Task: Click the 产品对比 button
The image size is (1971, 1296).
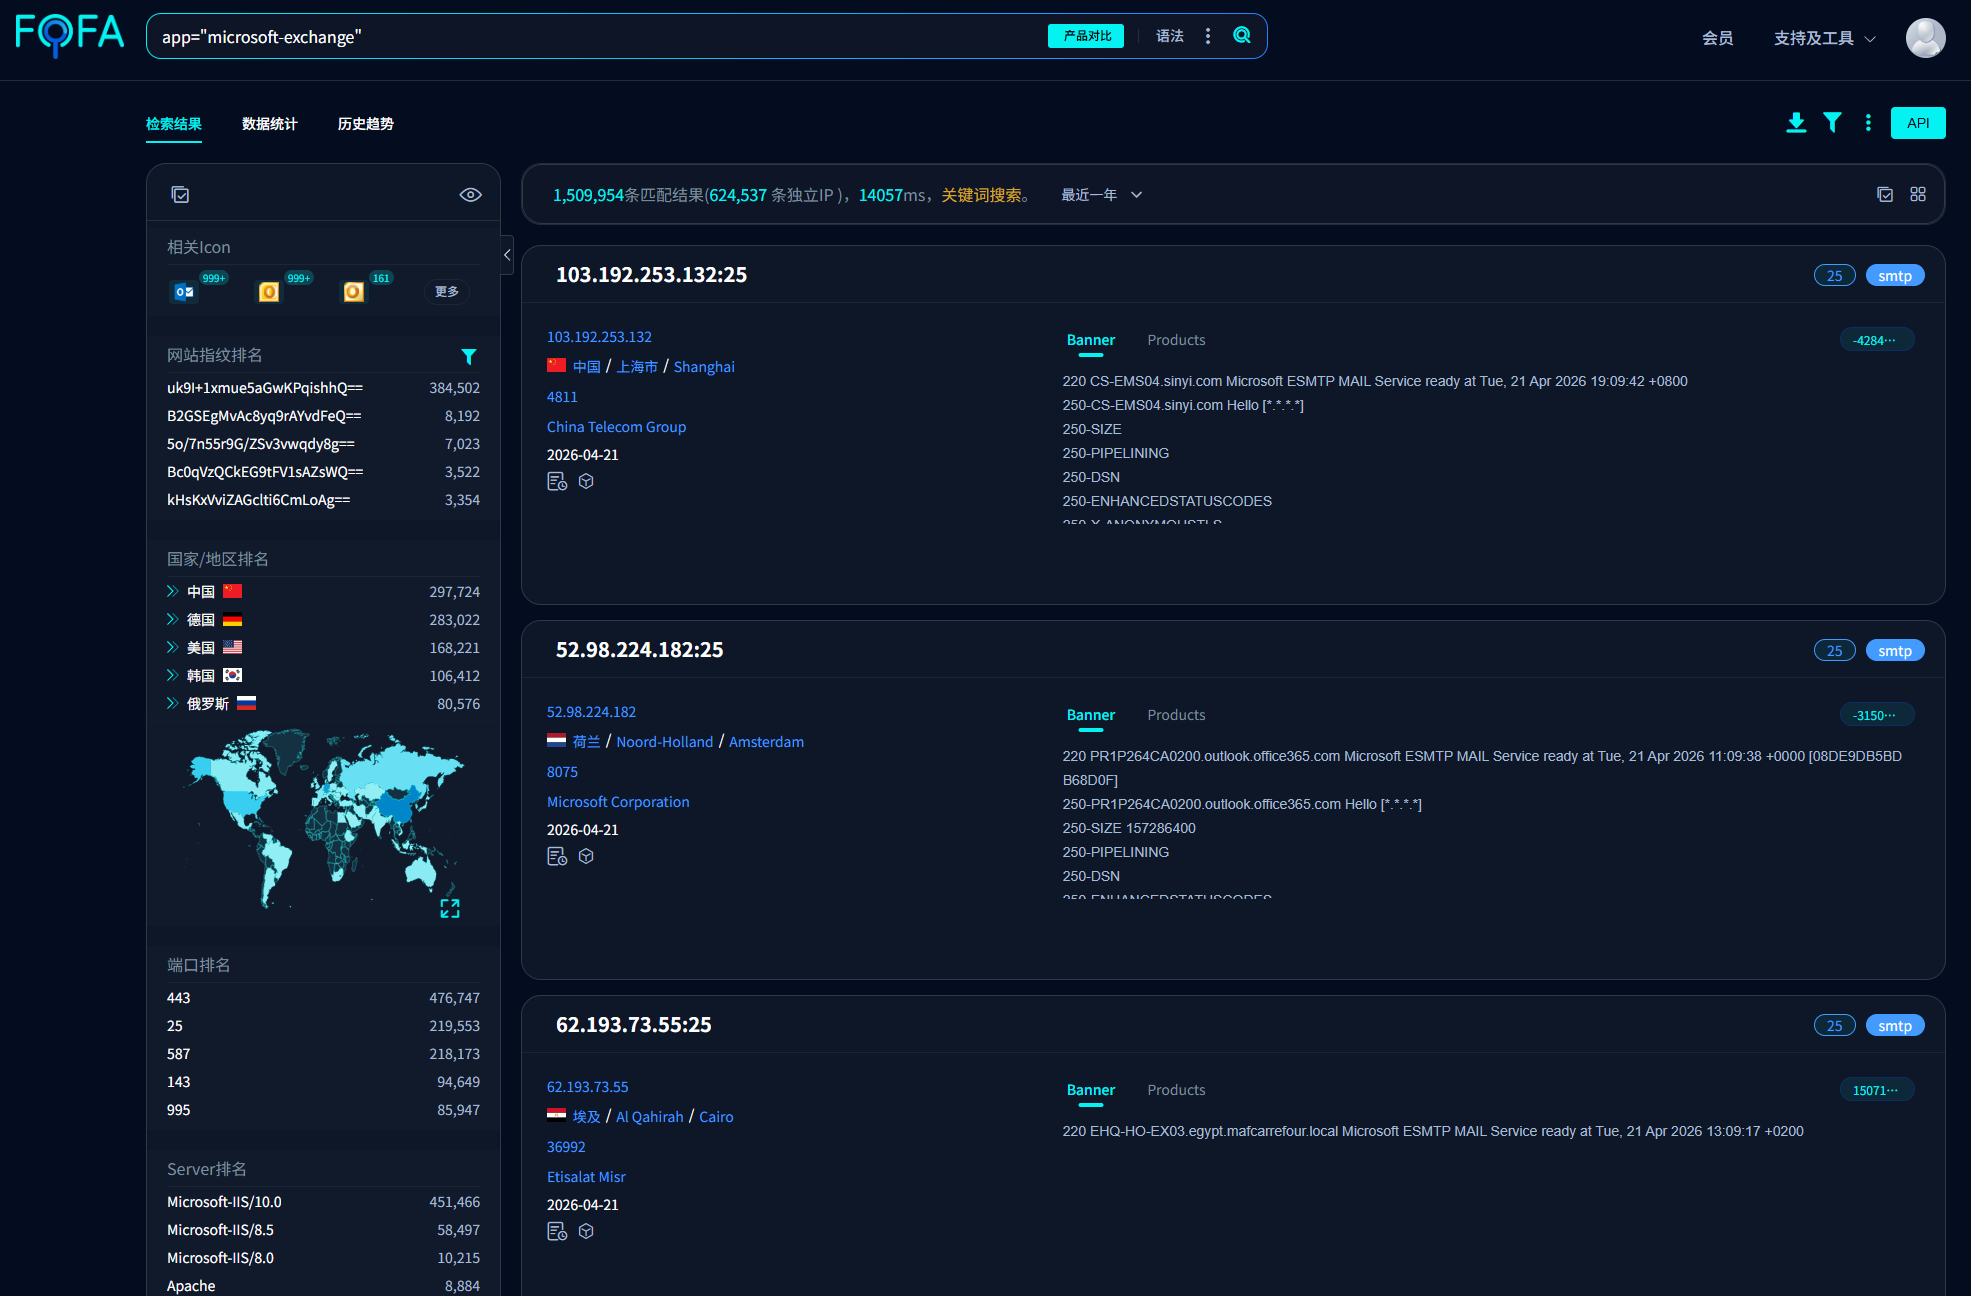Action: pyautogui.click(x=1086, y=36)
